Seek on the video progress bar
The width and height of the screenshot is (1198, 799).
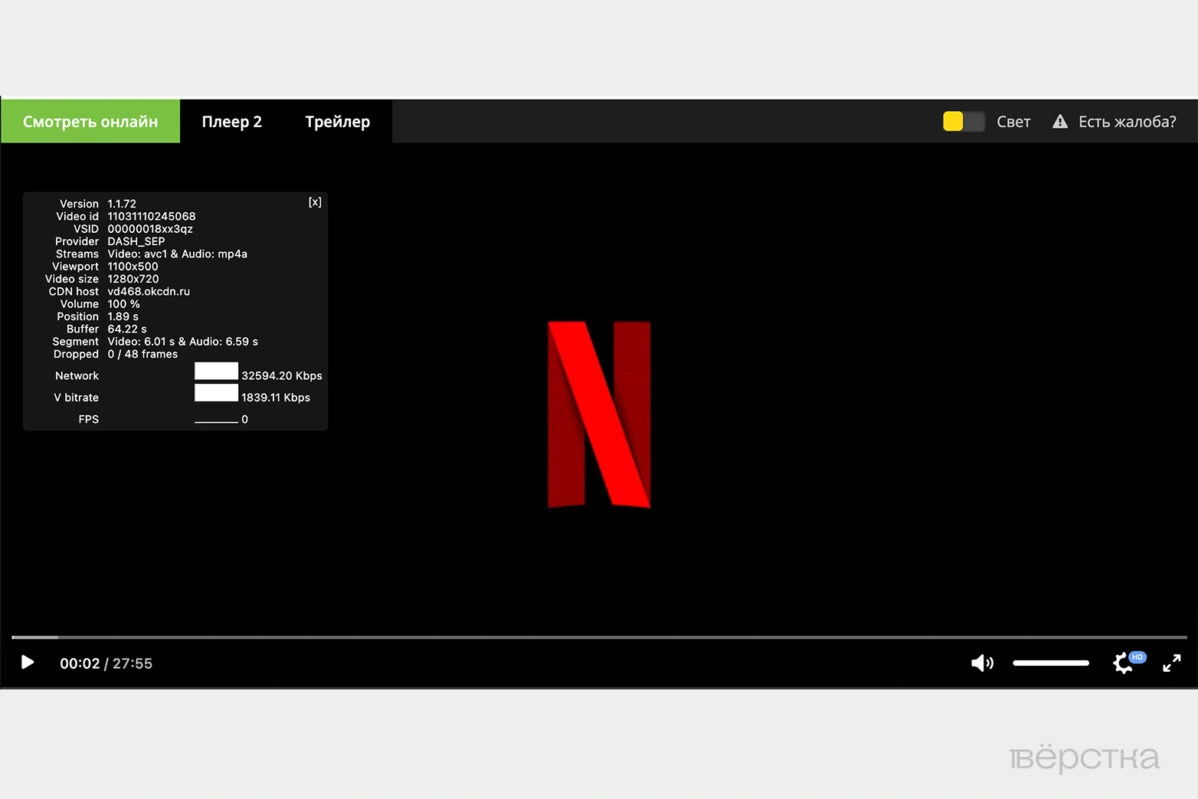(599, 637)
